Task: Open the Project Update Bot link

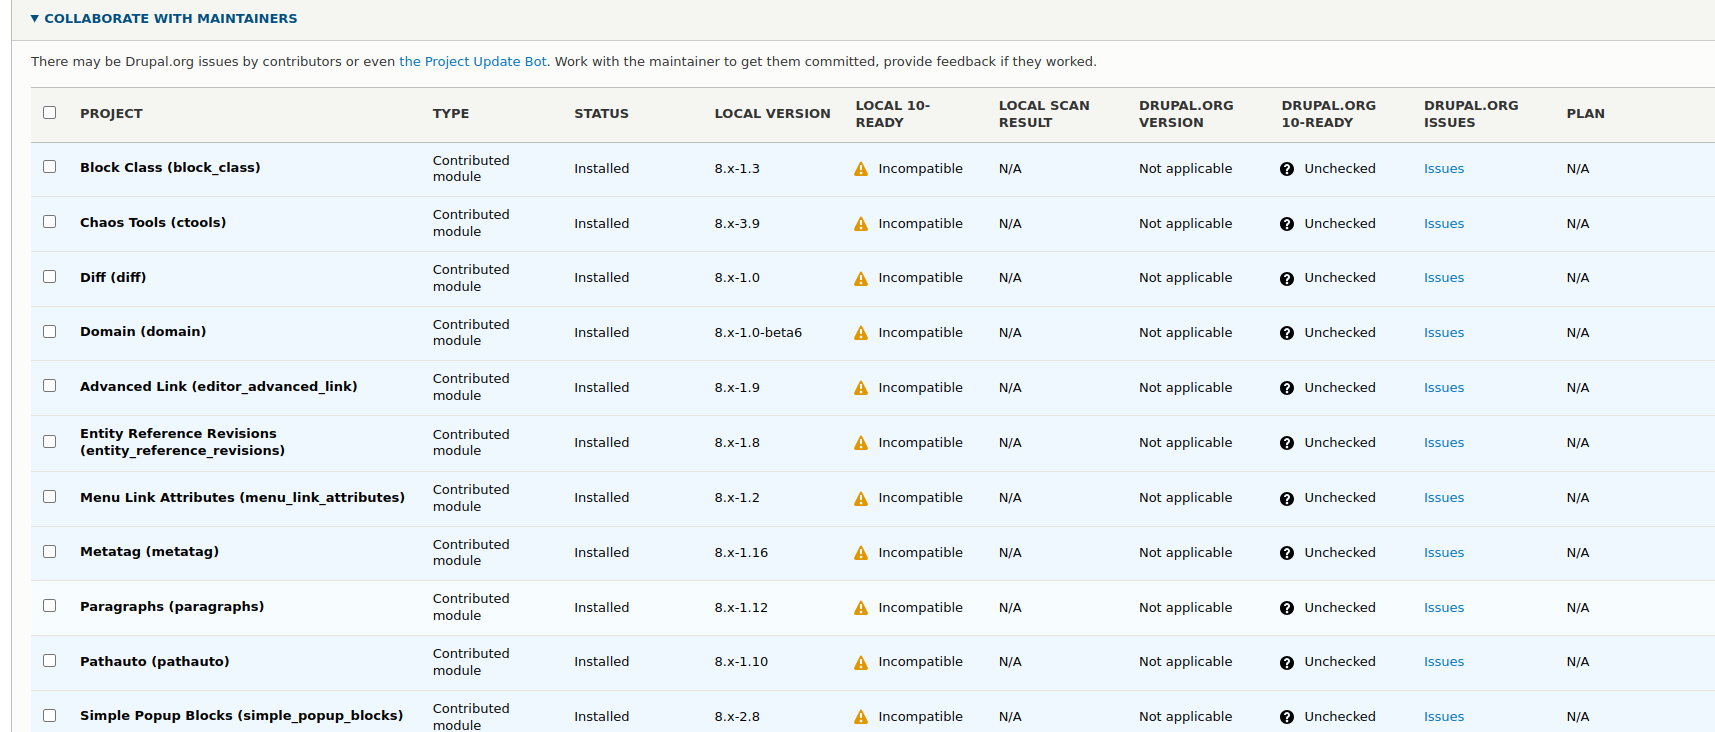Action: click(x=473, y=62)
